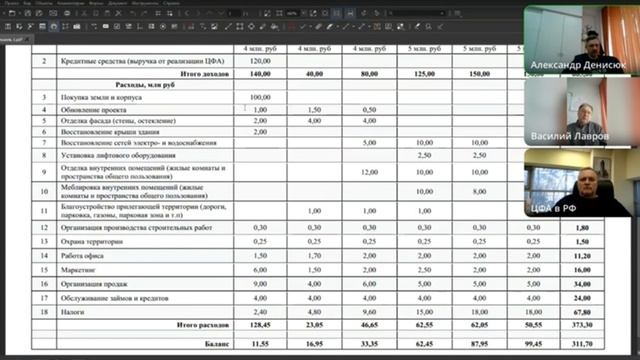Close the open PDF document tab
This screenshot has height=360, width=640.
pos(27,39)
